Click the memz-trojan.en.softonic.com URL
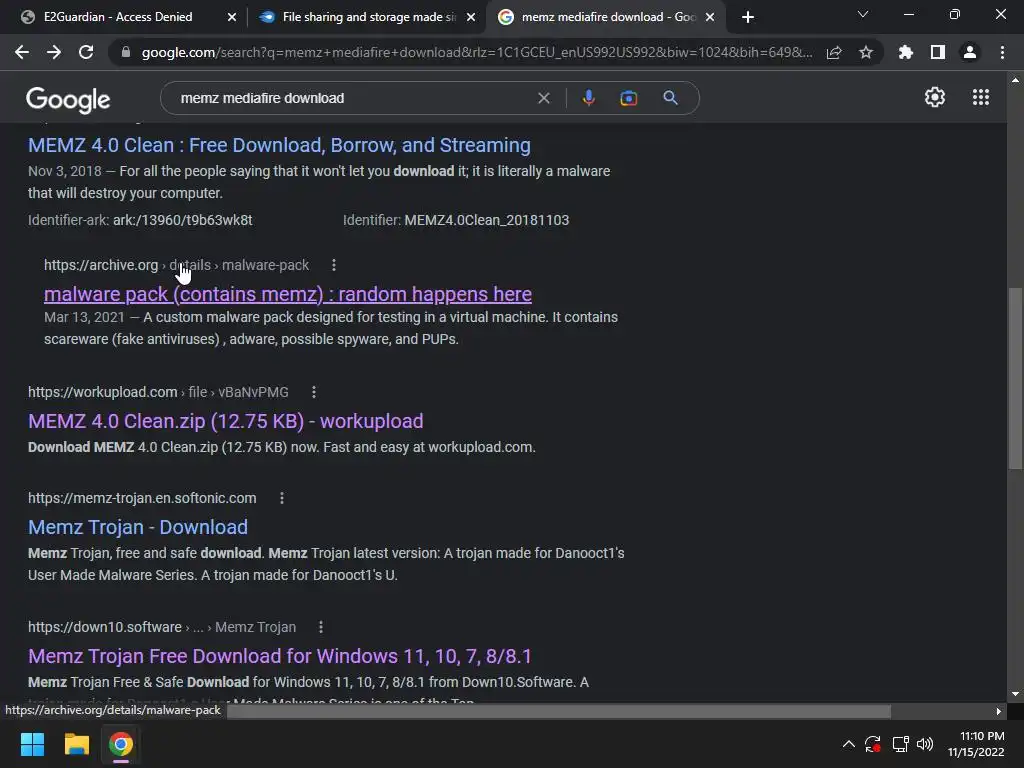Image resolution: width=1024 pixels, height=768 pixels. pyautogui.click(x=142, y=498)
